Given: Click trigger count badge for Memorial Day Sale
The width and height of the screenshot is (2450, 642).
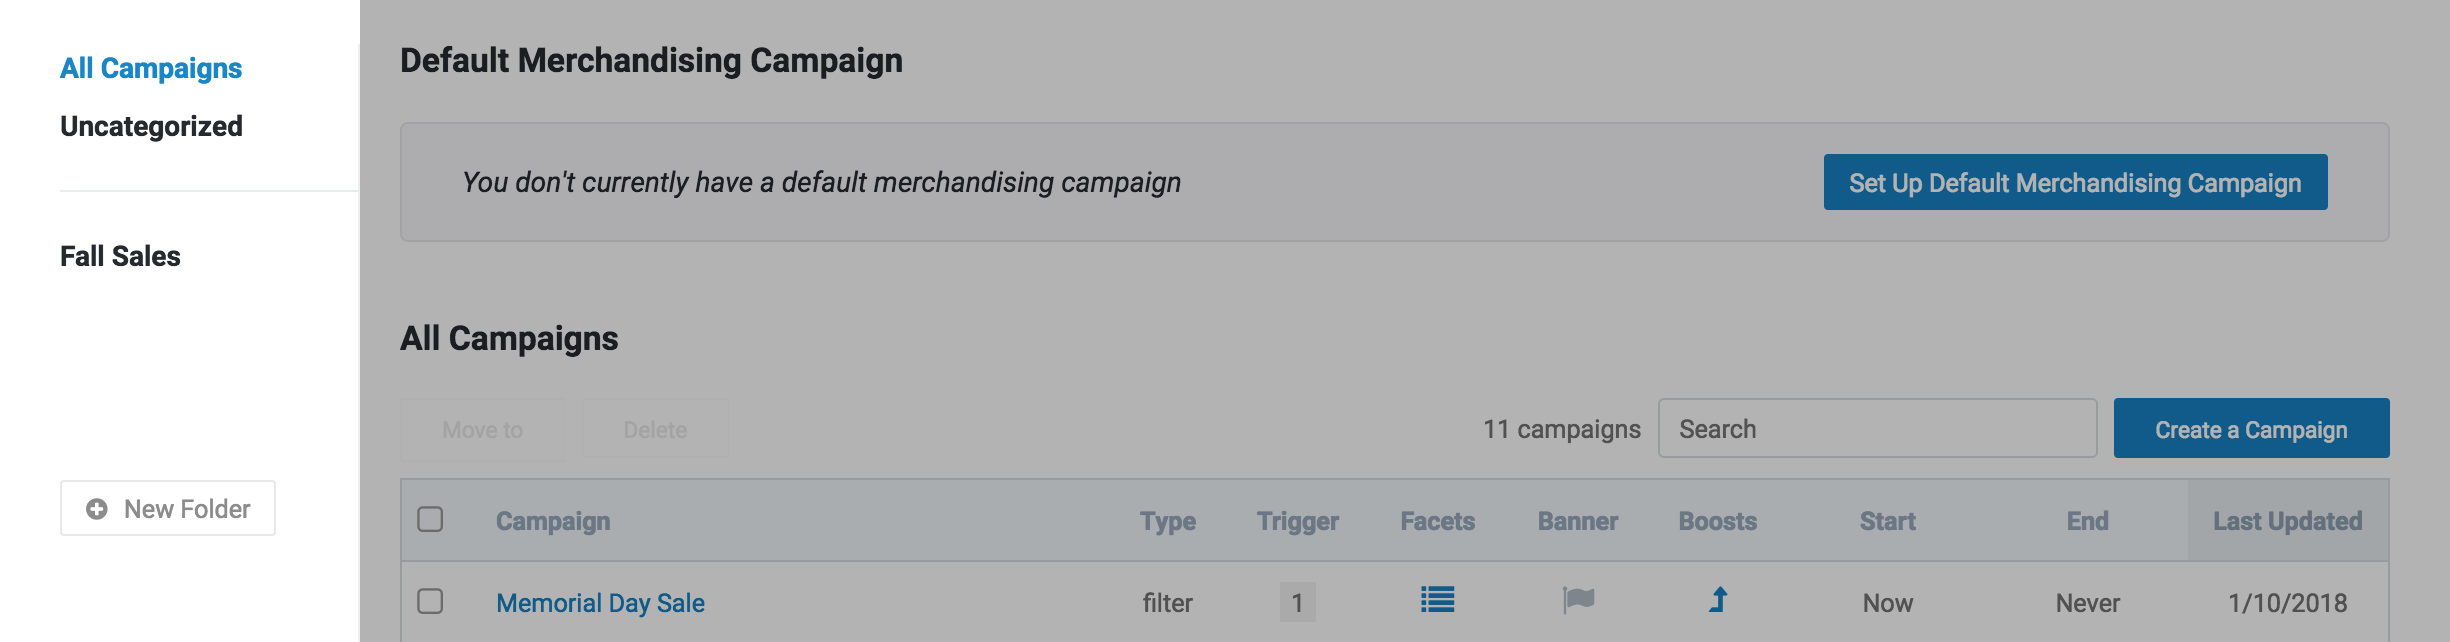Looking at the screenshot, I should (1297, 602).
